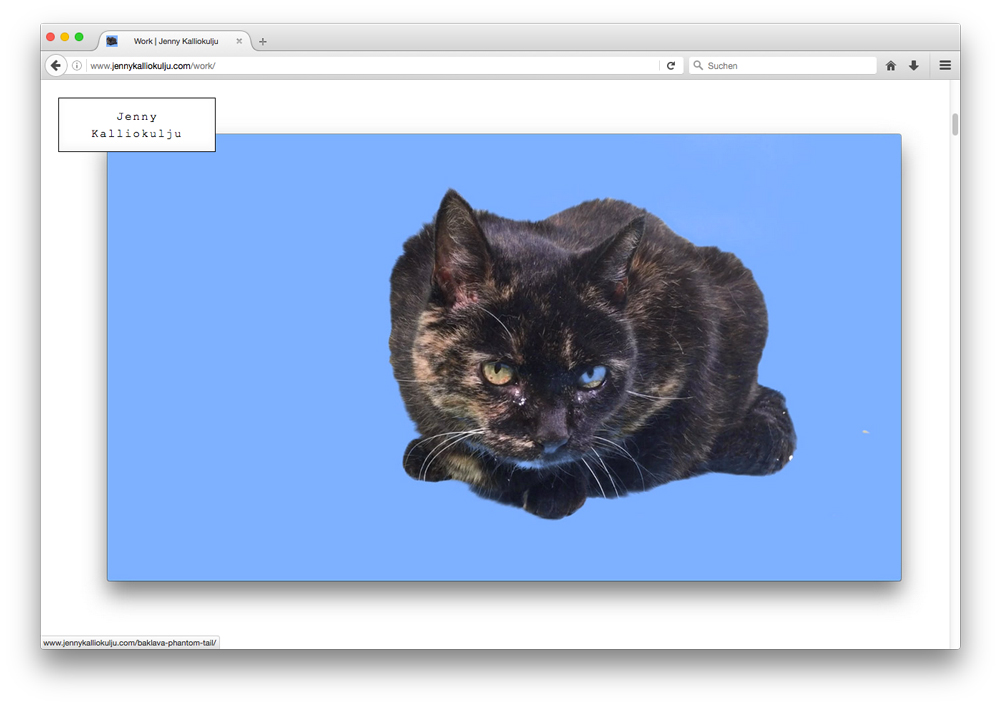Minimize the window with the yellow button
Screen dimensions: 1000x706
[x=64, y=37]
